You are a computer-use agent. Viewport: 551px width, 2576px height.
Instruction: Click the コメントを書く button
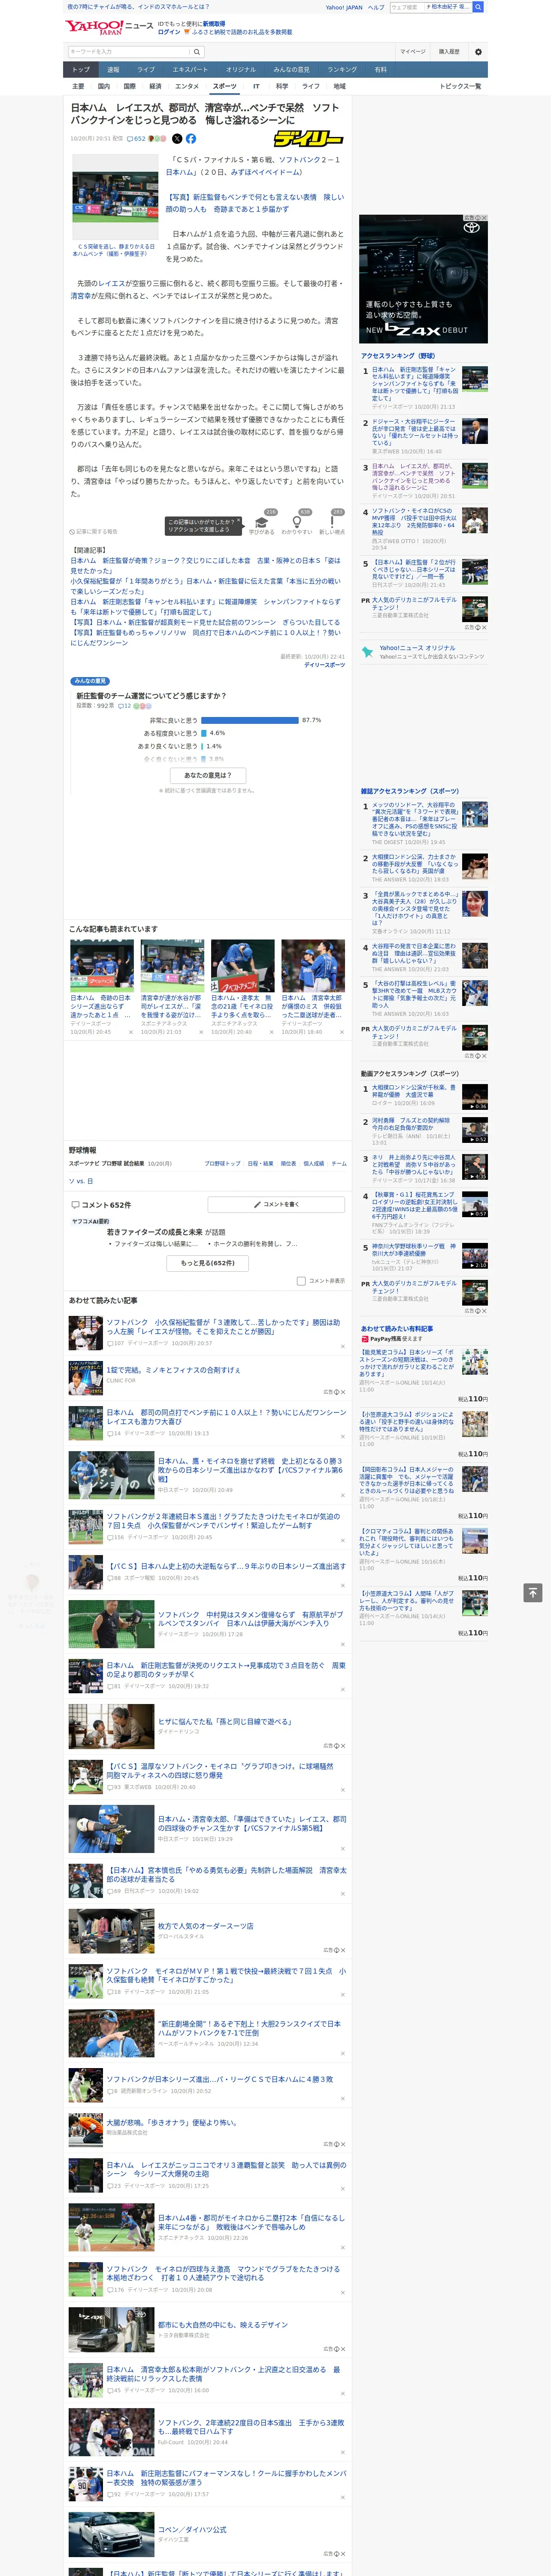(x=276, y=1205)
